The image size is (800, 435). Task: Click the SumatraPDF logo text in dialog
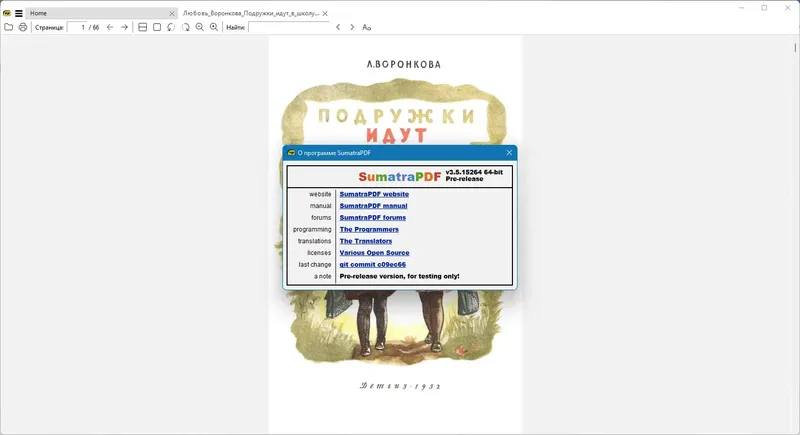[399, 176]
